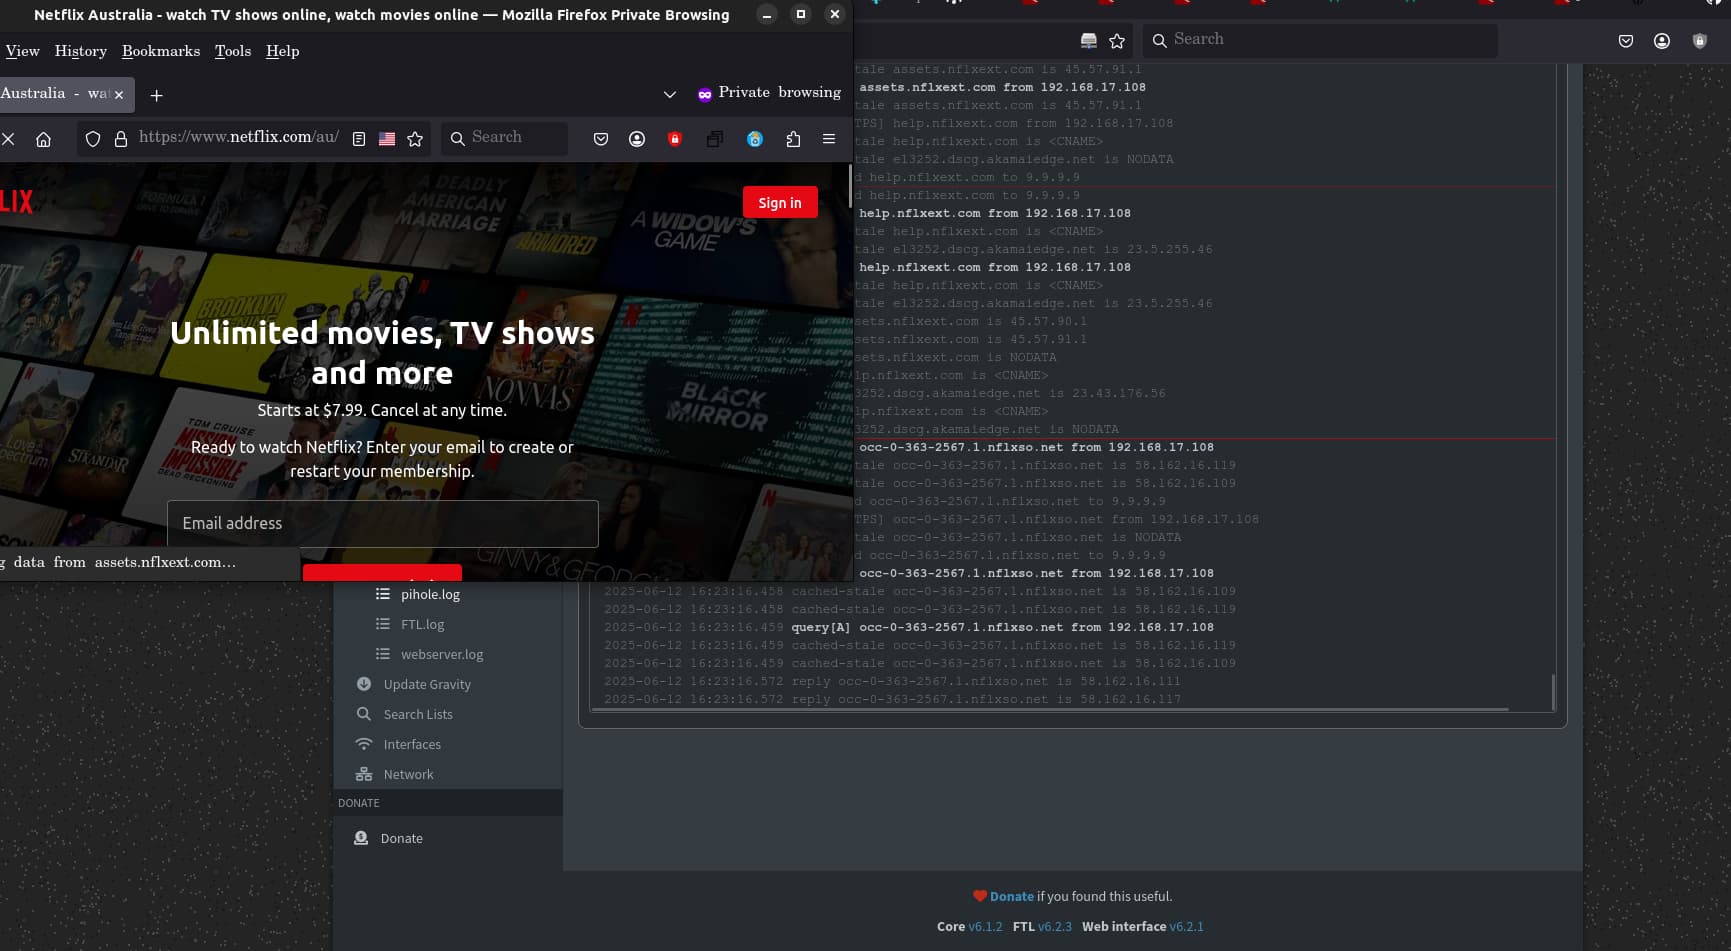Click the US flag icon in address bar
The width and height of the screenshot is (1731, 951).
[387, 139]
